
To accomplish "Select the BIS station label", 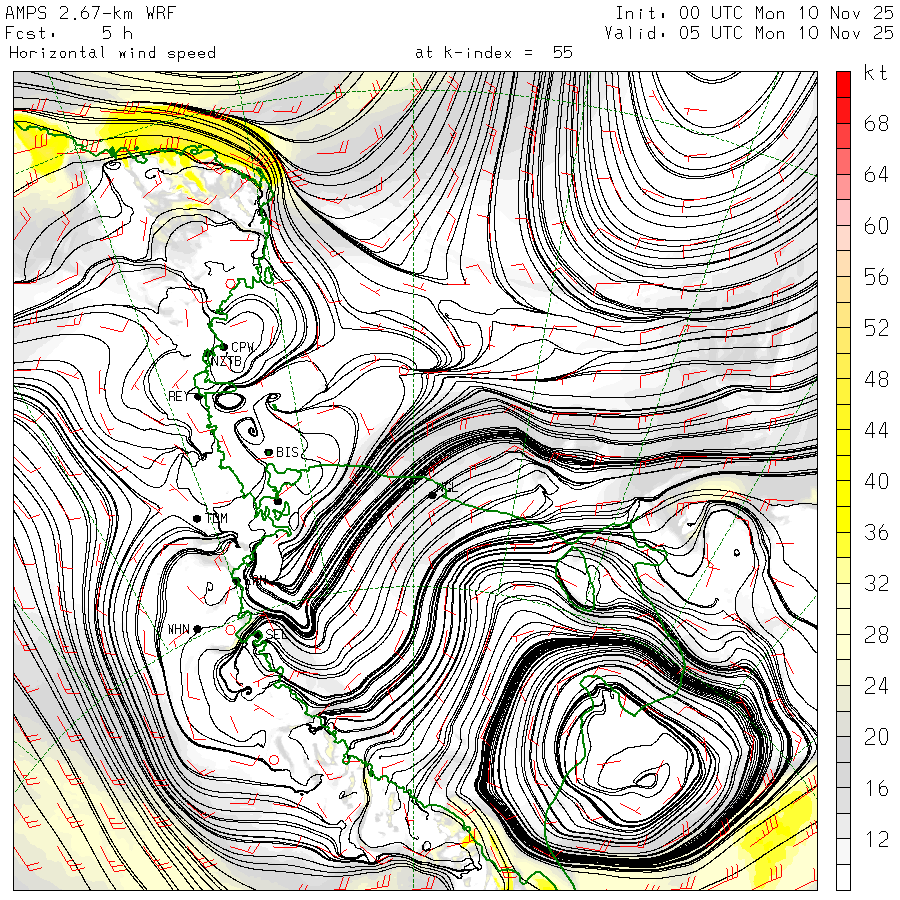I will 288,452.
